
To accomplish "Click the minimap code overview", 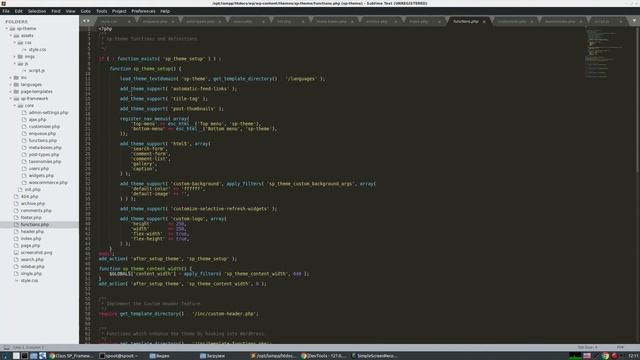I will (x=604, y=52).
